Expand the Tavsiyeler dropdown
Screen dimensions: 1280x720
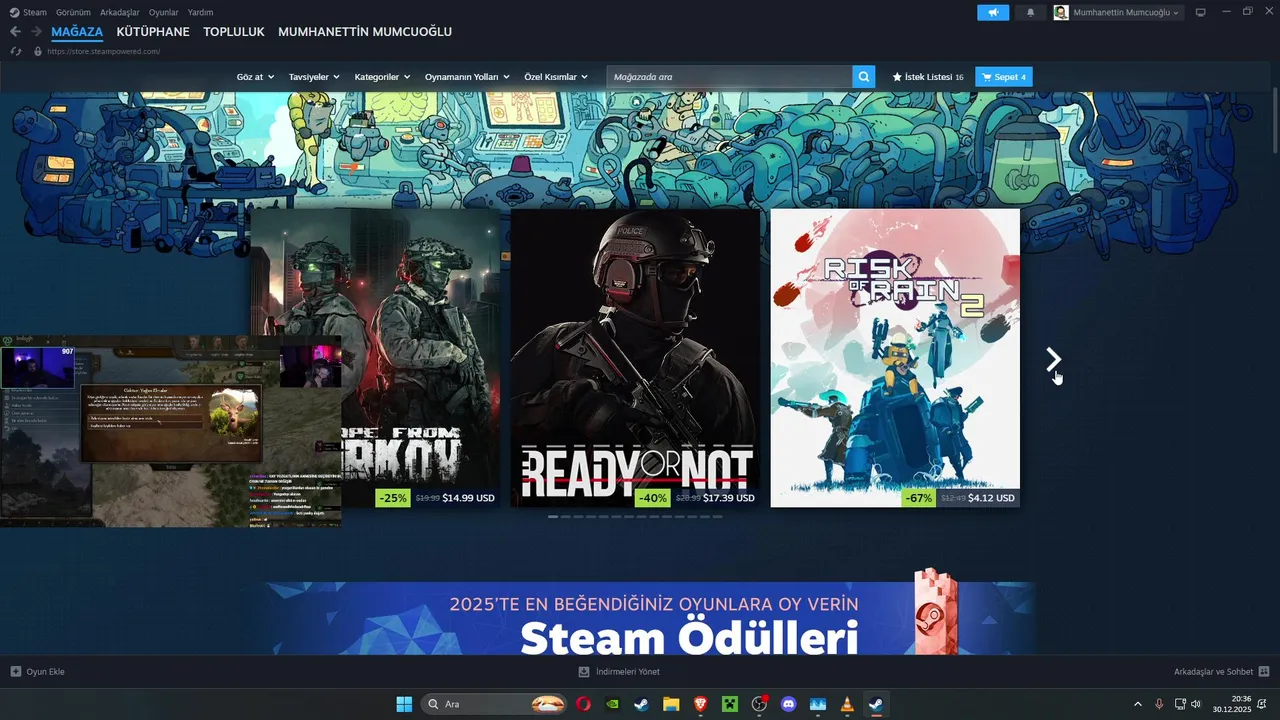coord(314,77)
